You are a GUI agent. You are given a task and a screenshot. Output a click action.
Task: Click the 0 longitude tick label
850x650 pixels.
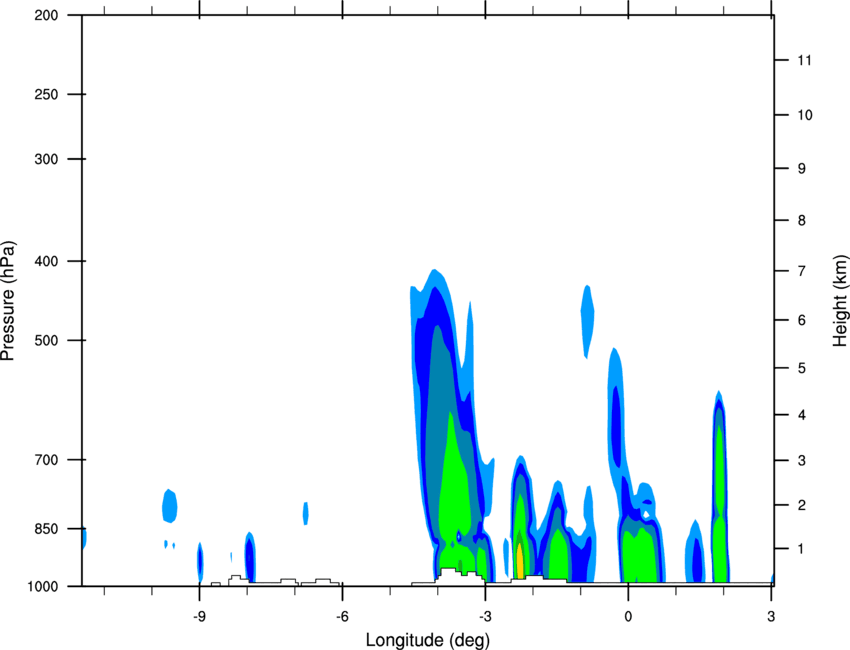628,617
